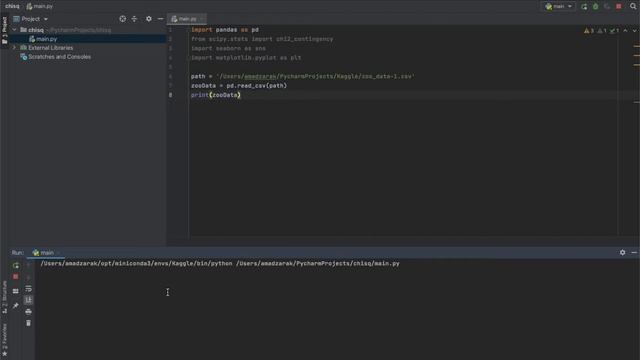Screen dimensions: 640x360
Task: Run with coverage from the top toolbar
Action: [x=607, y=7]
